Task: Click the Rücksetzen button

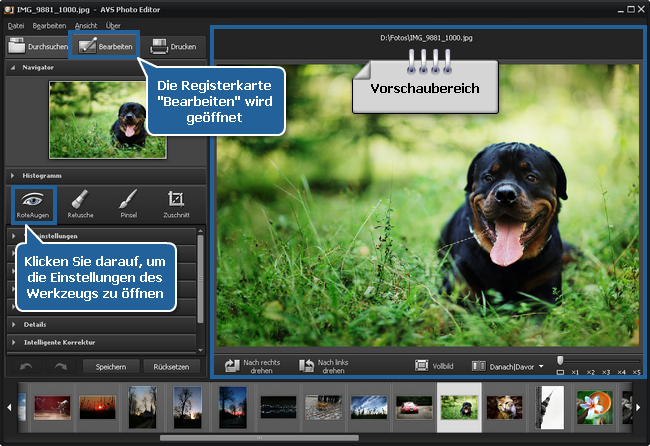Action: 170,366
